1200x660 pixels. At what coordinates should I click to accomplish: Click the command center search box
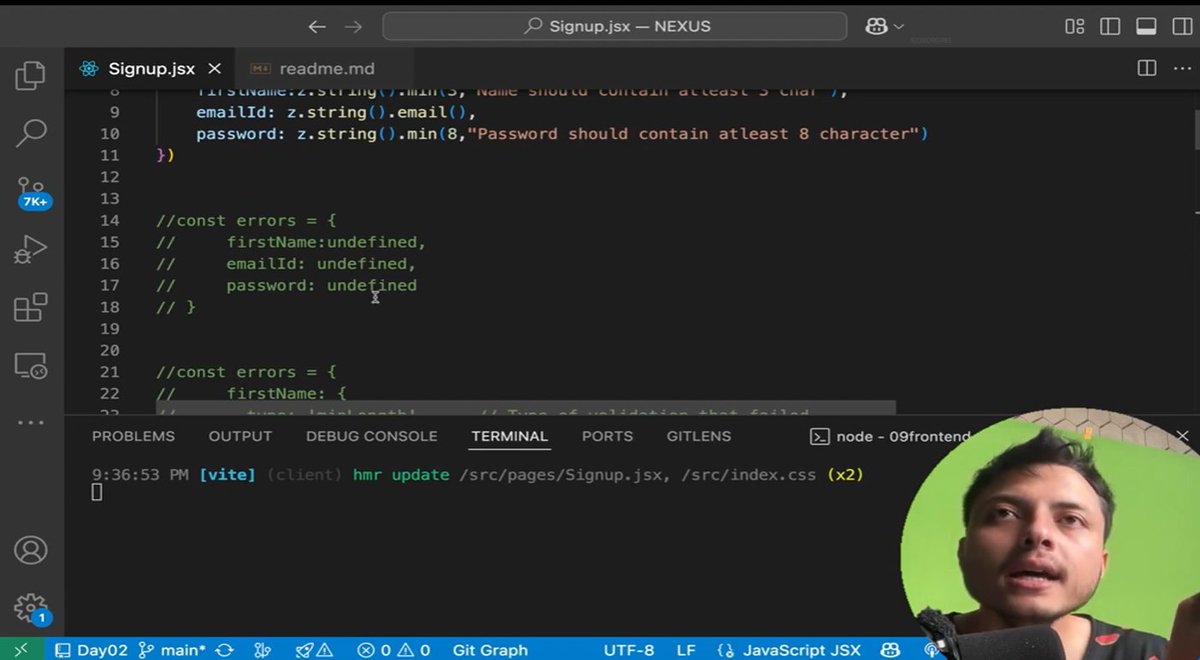click(x=614, y=26)
